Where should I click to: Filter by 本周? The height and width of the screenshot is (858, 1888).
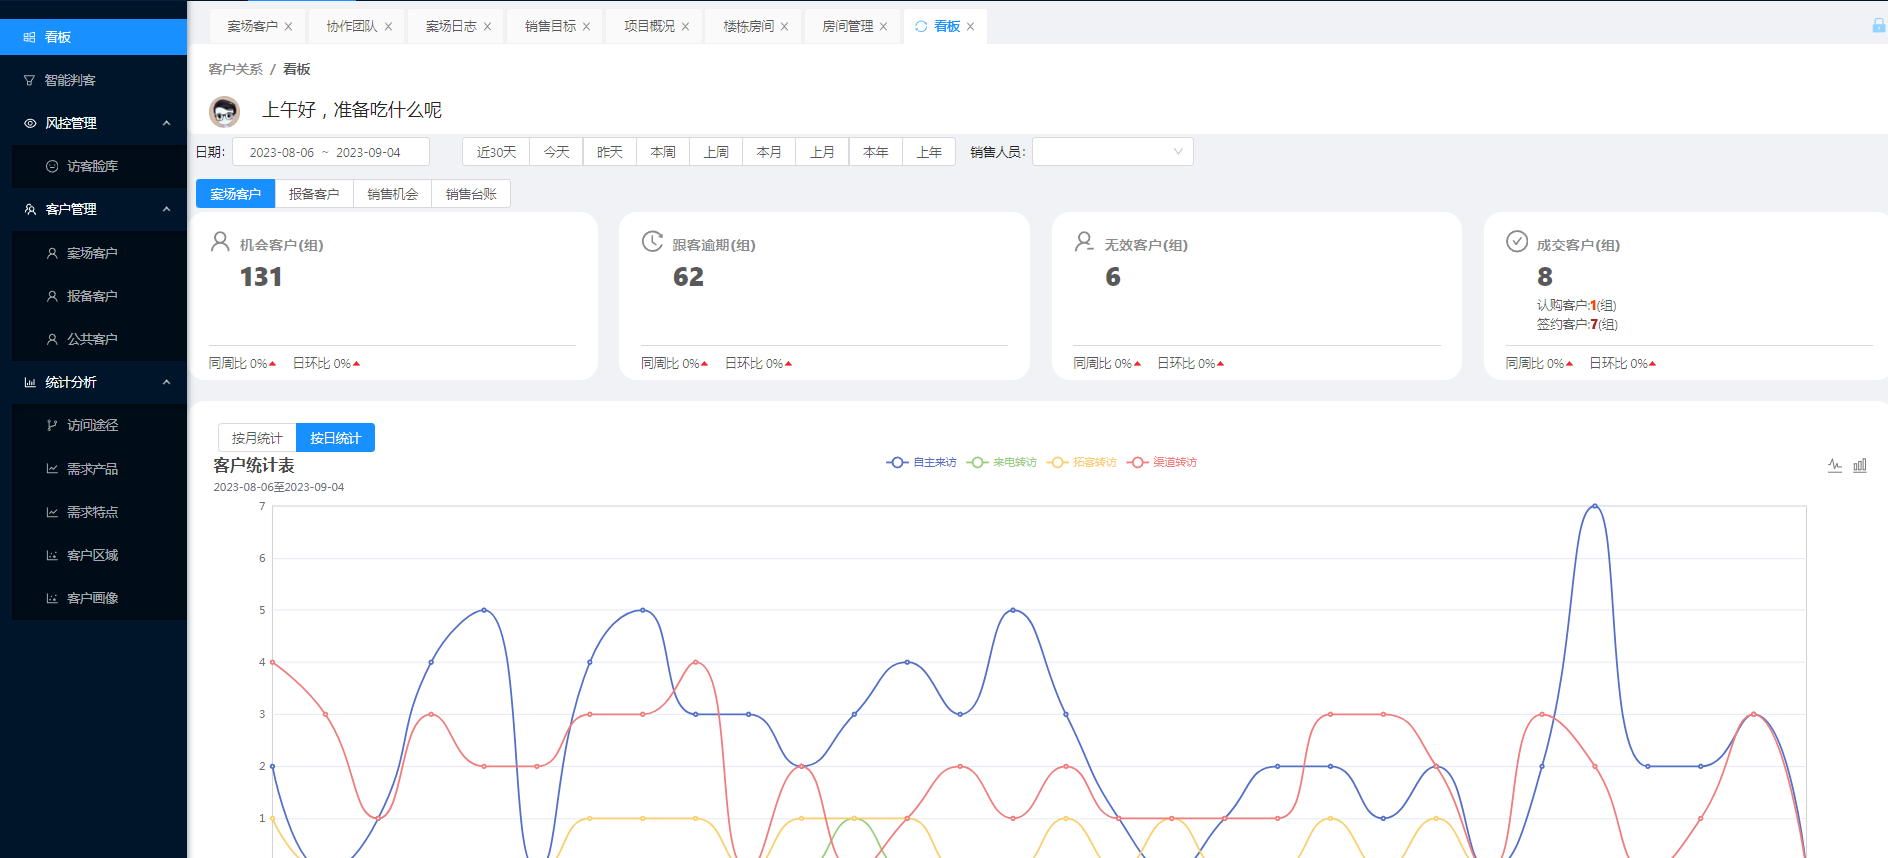[x=663, y=152]
